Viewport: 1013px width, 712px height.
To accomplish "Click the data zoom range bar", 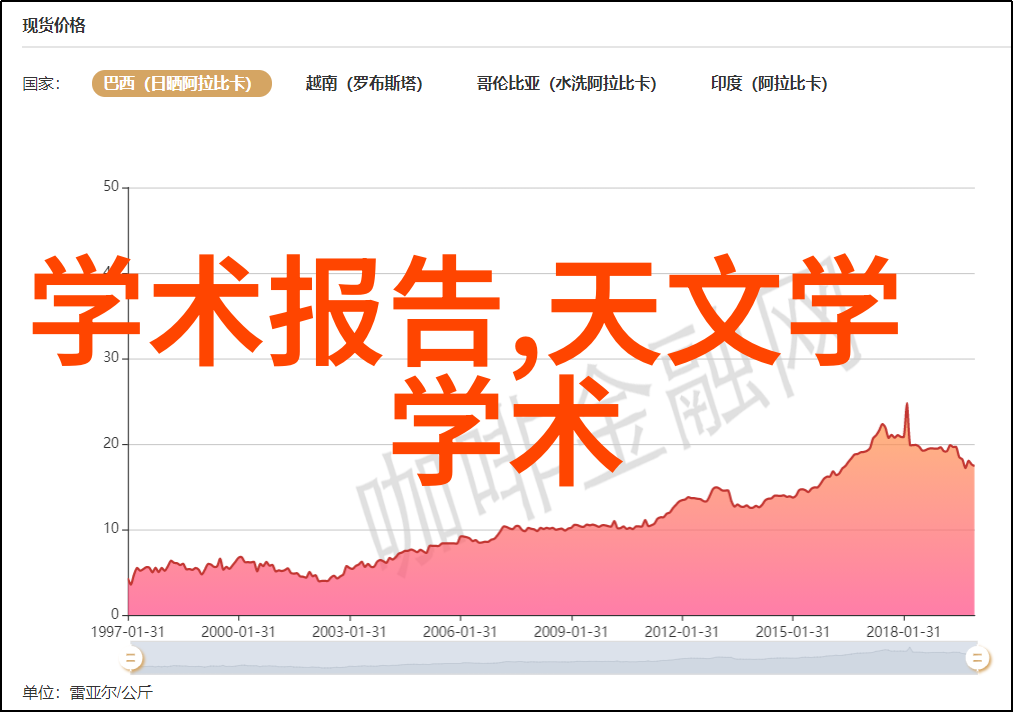I will [554, 658].
